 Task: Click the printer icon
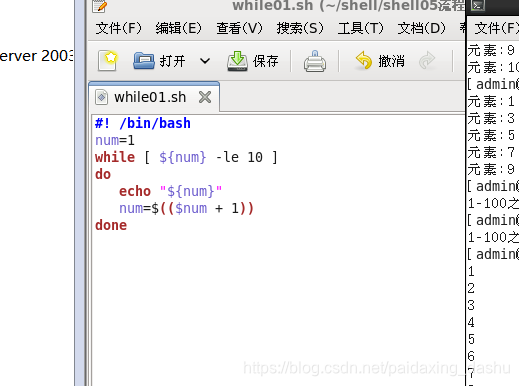coord(315,61)
